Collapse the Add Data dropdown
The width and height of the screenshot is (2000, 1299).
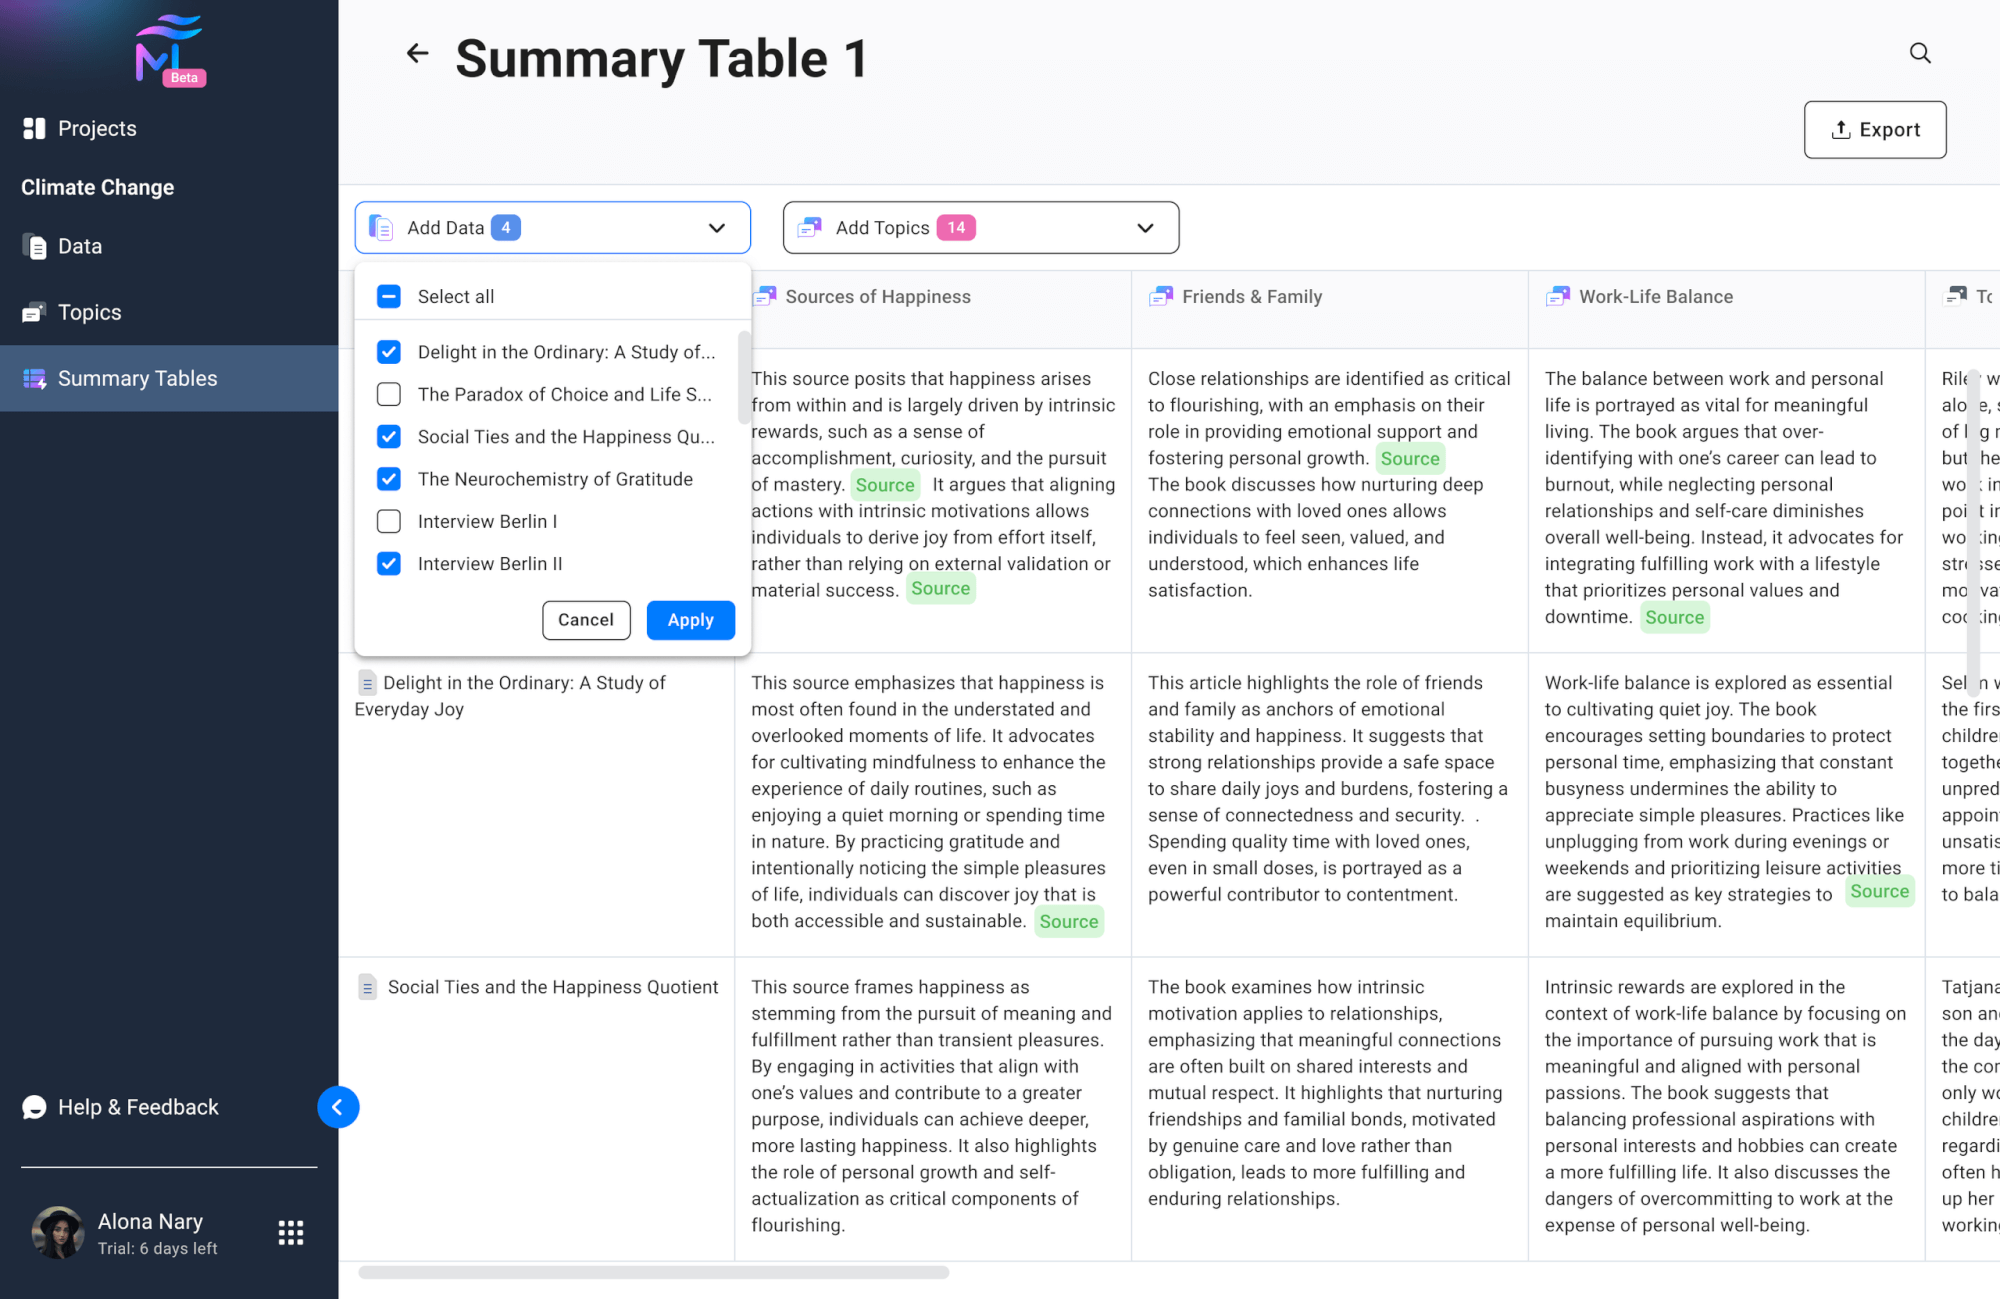[717, 228]
